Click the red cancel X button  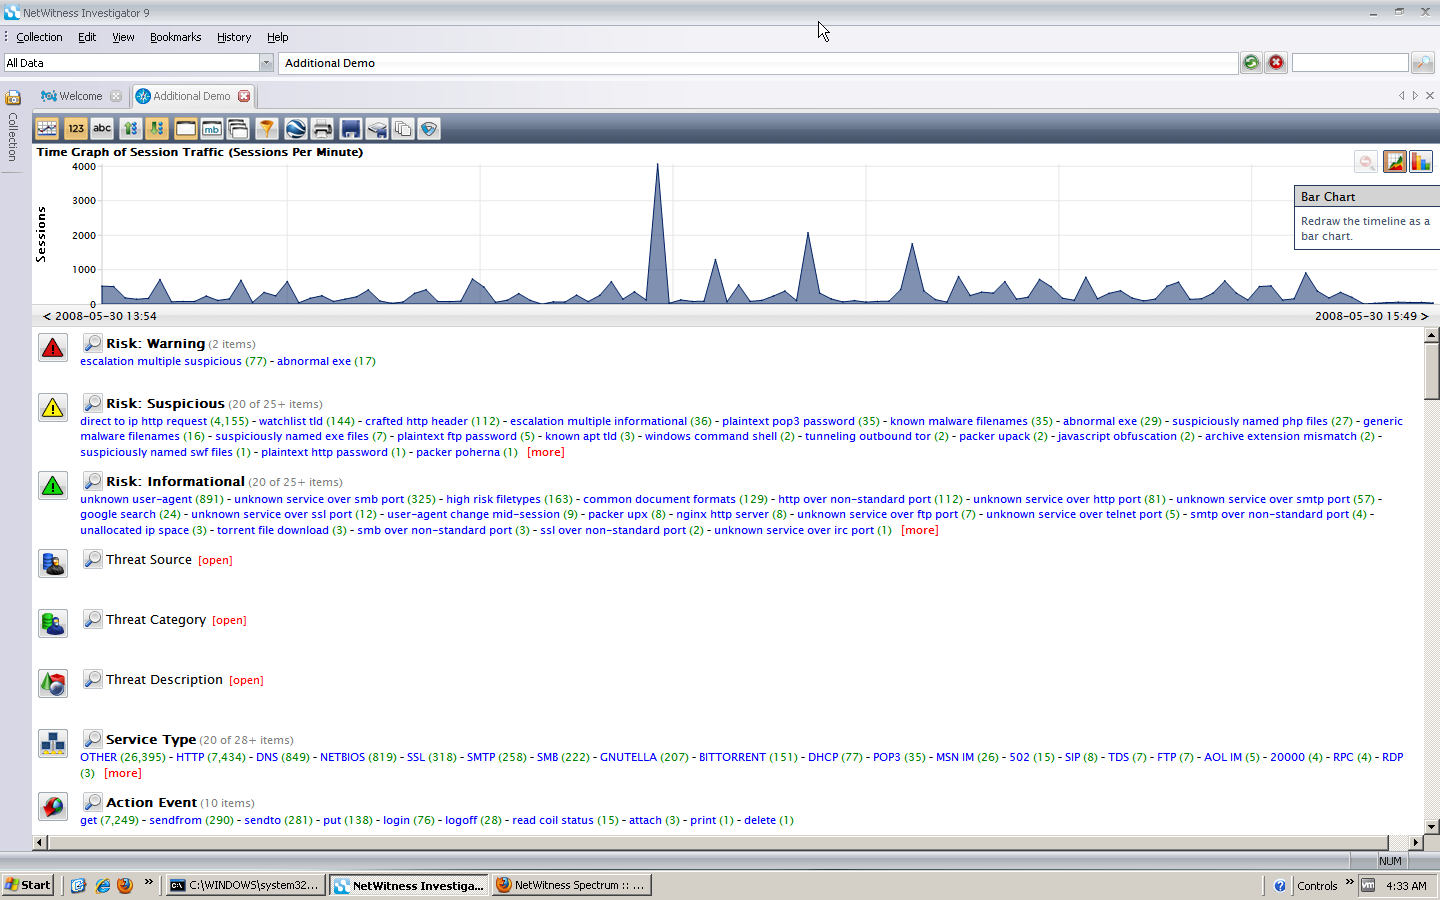click(1276, 62)
